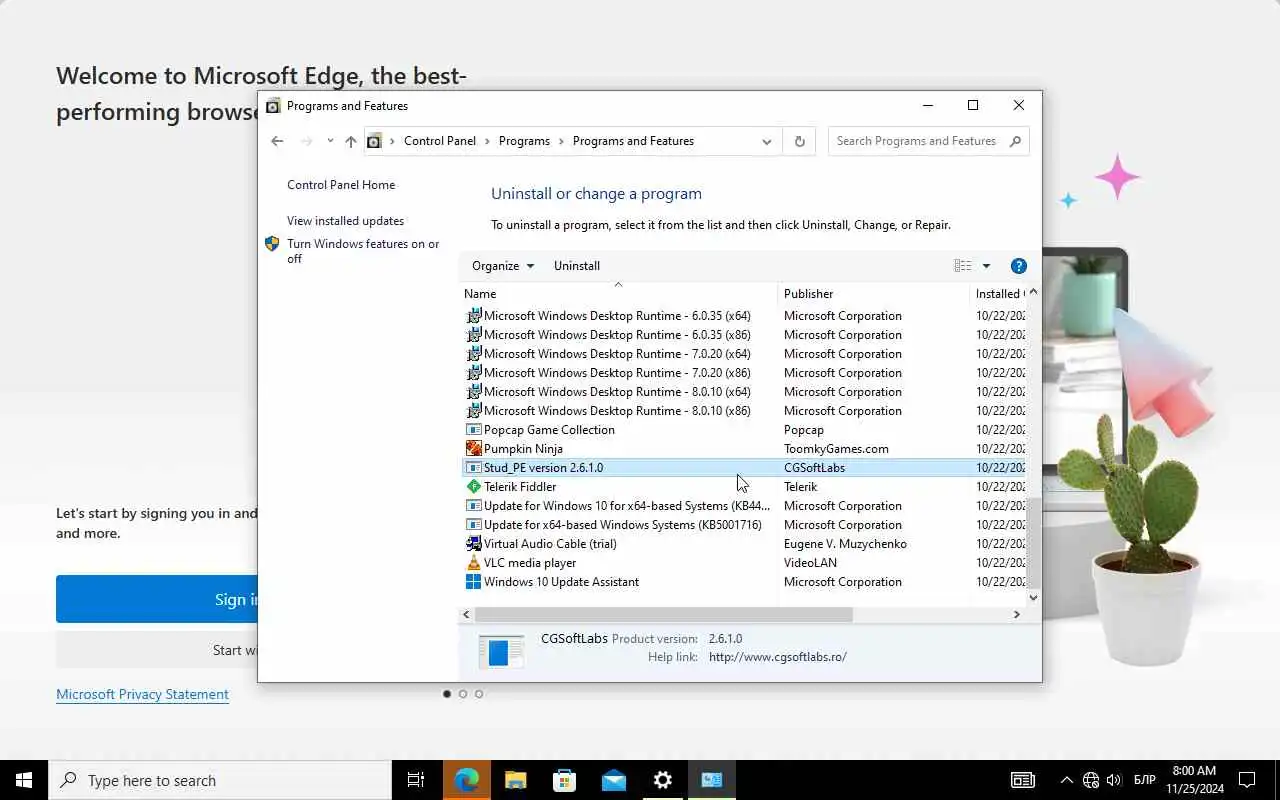The width and height of the screenshot is (1280, 800).
Task: Sort list by Publisher column header
Action: click(873, 294)
